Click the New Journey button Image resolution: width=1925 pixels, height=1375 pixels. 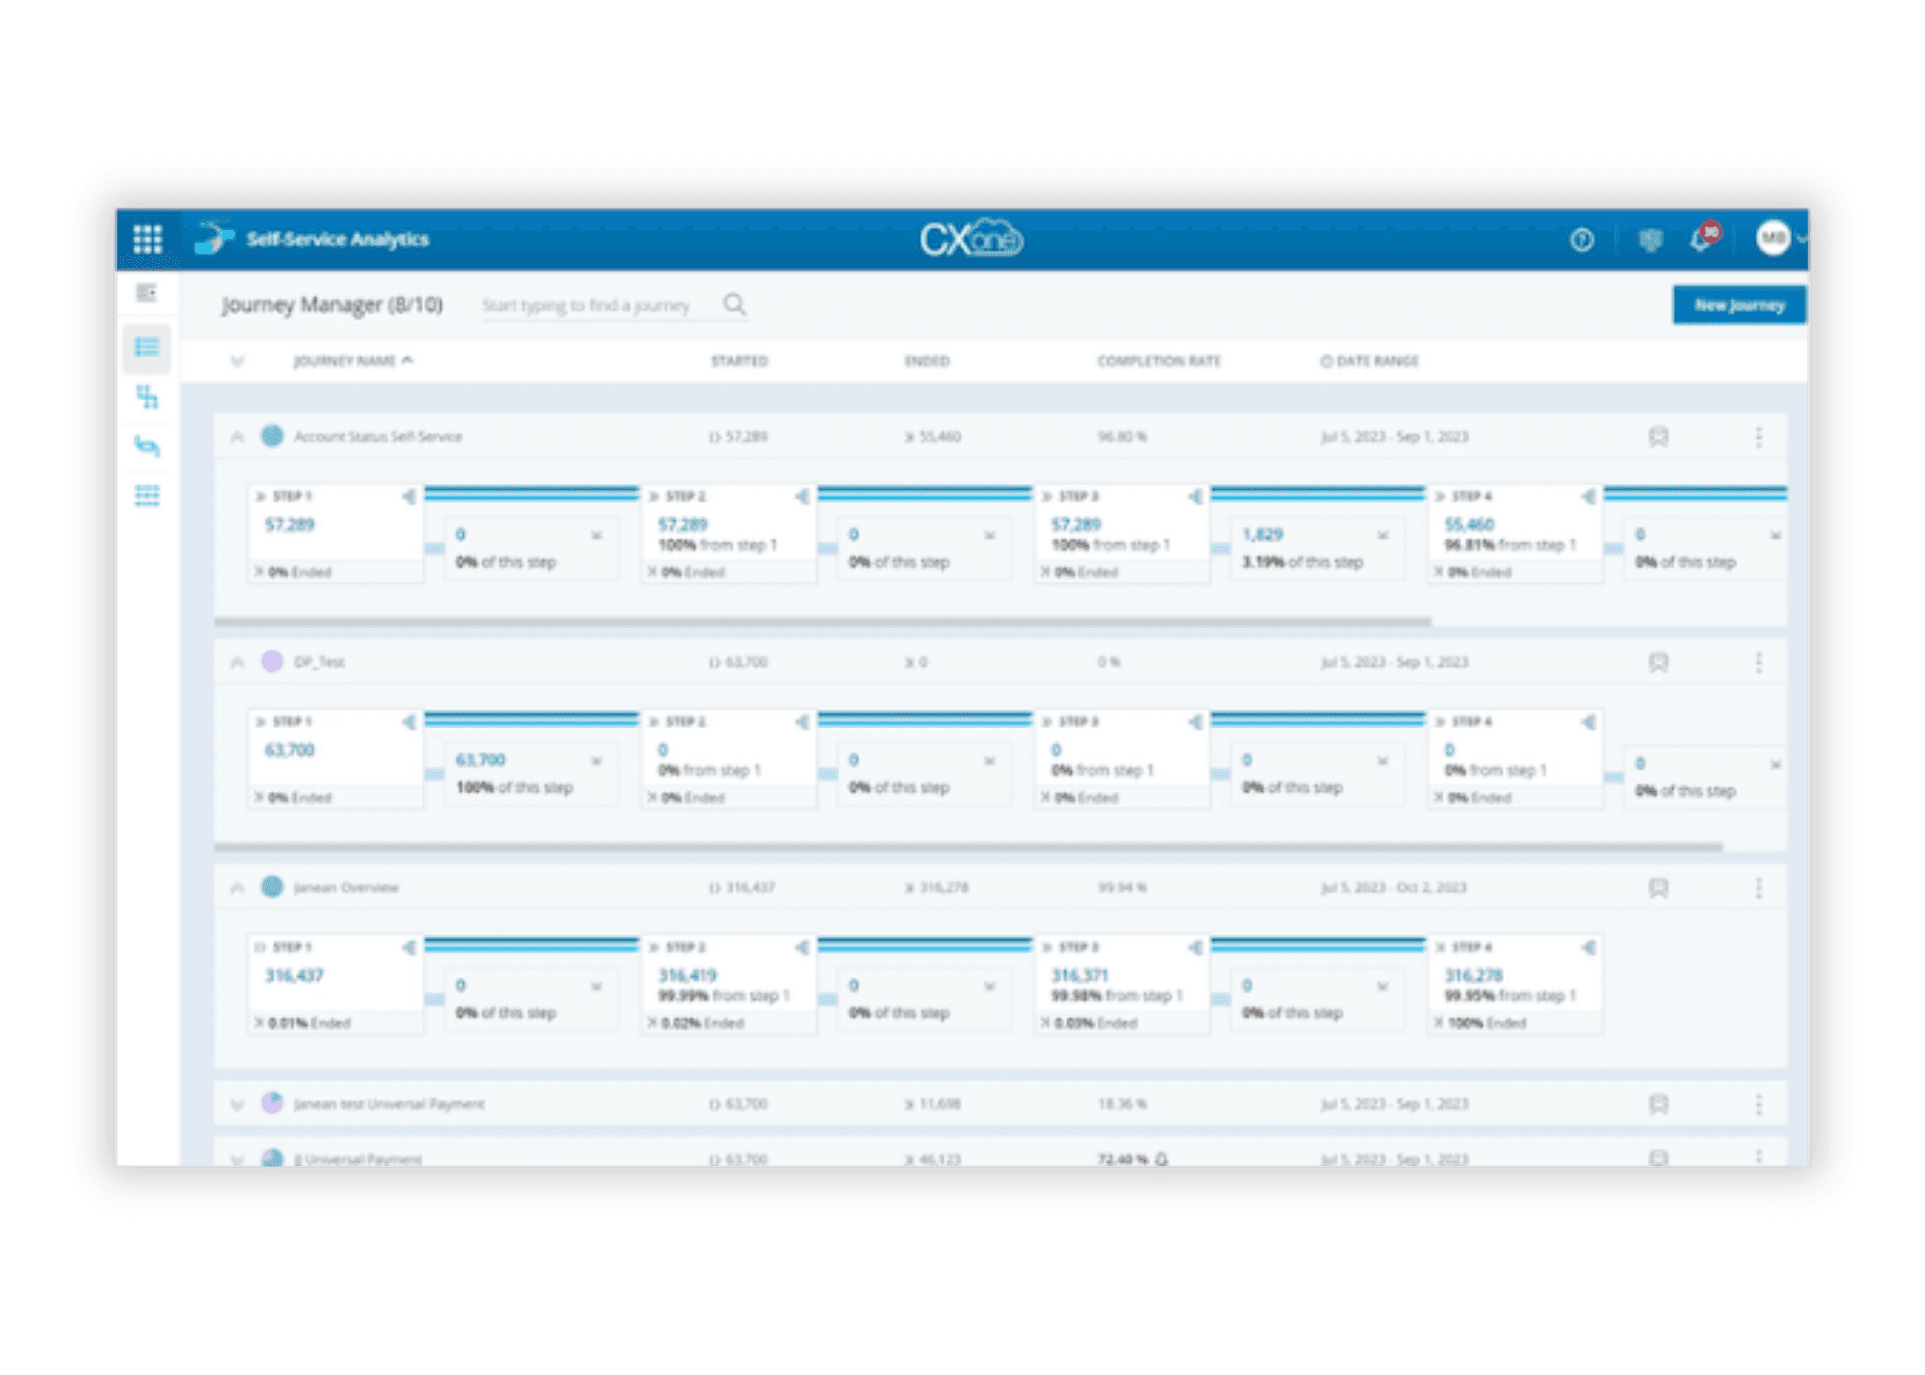click(x=1738, y=305)
